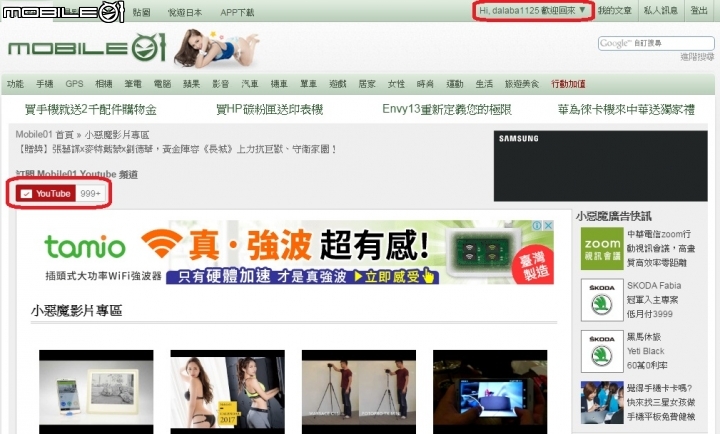
Task: Select the red 行動加值 tab
Action: pyautogui.click(x=568, y=84)
